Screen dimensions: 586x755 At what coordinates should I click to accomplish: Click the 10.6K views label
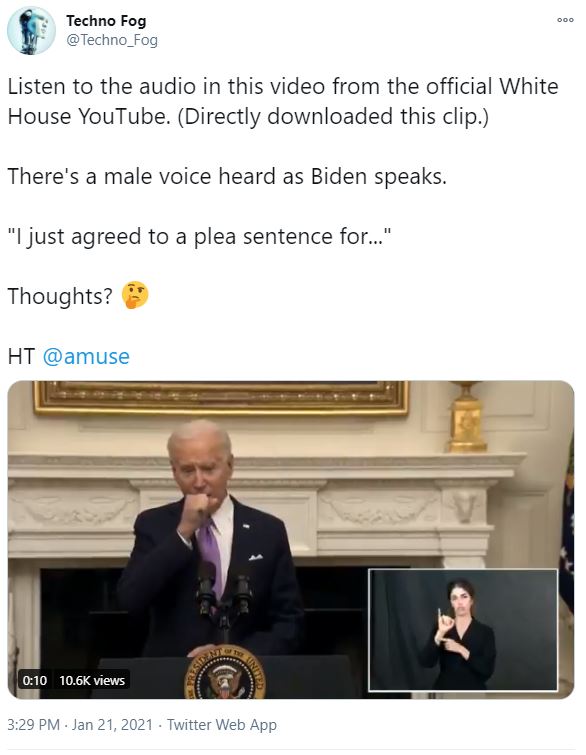(92, 680)
